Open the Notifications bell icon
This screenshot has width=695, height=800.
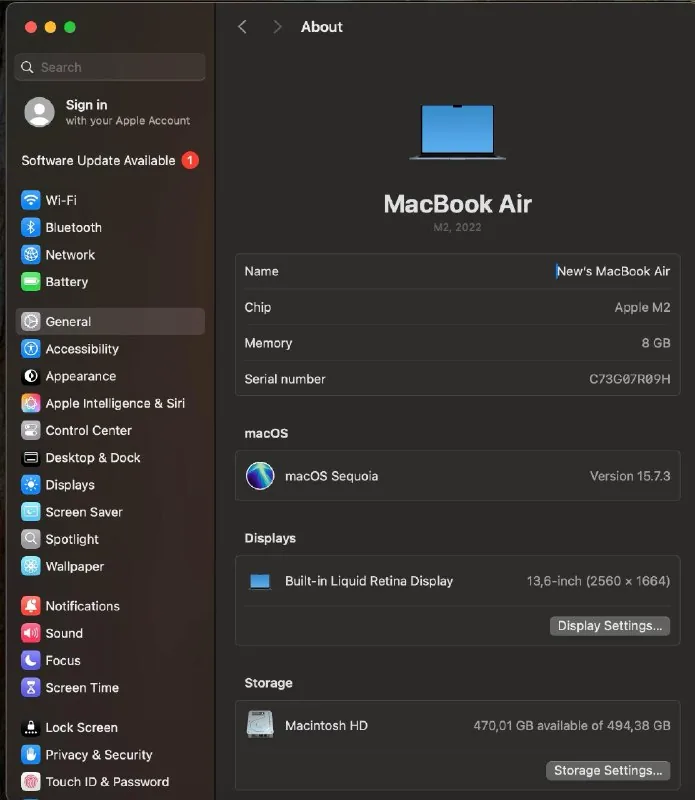pos(31,606)
